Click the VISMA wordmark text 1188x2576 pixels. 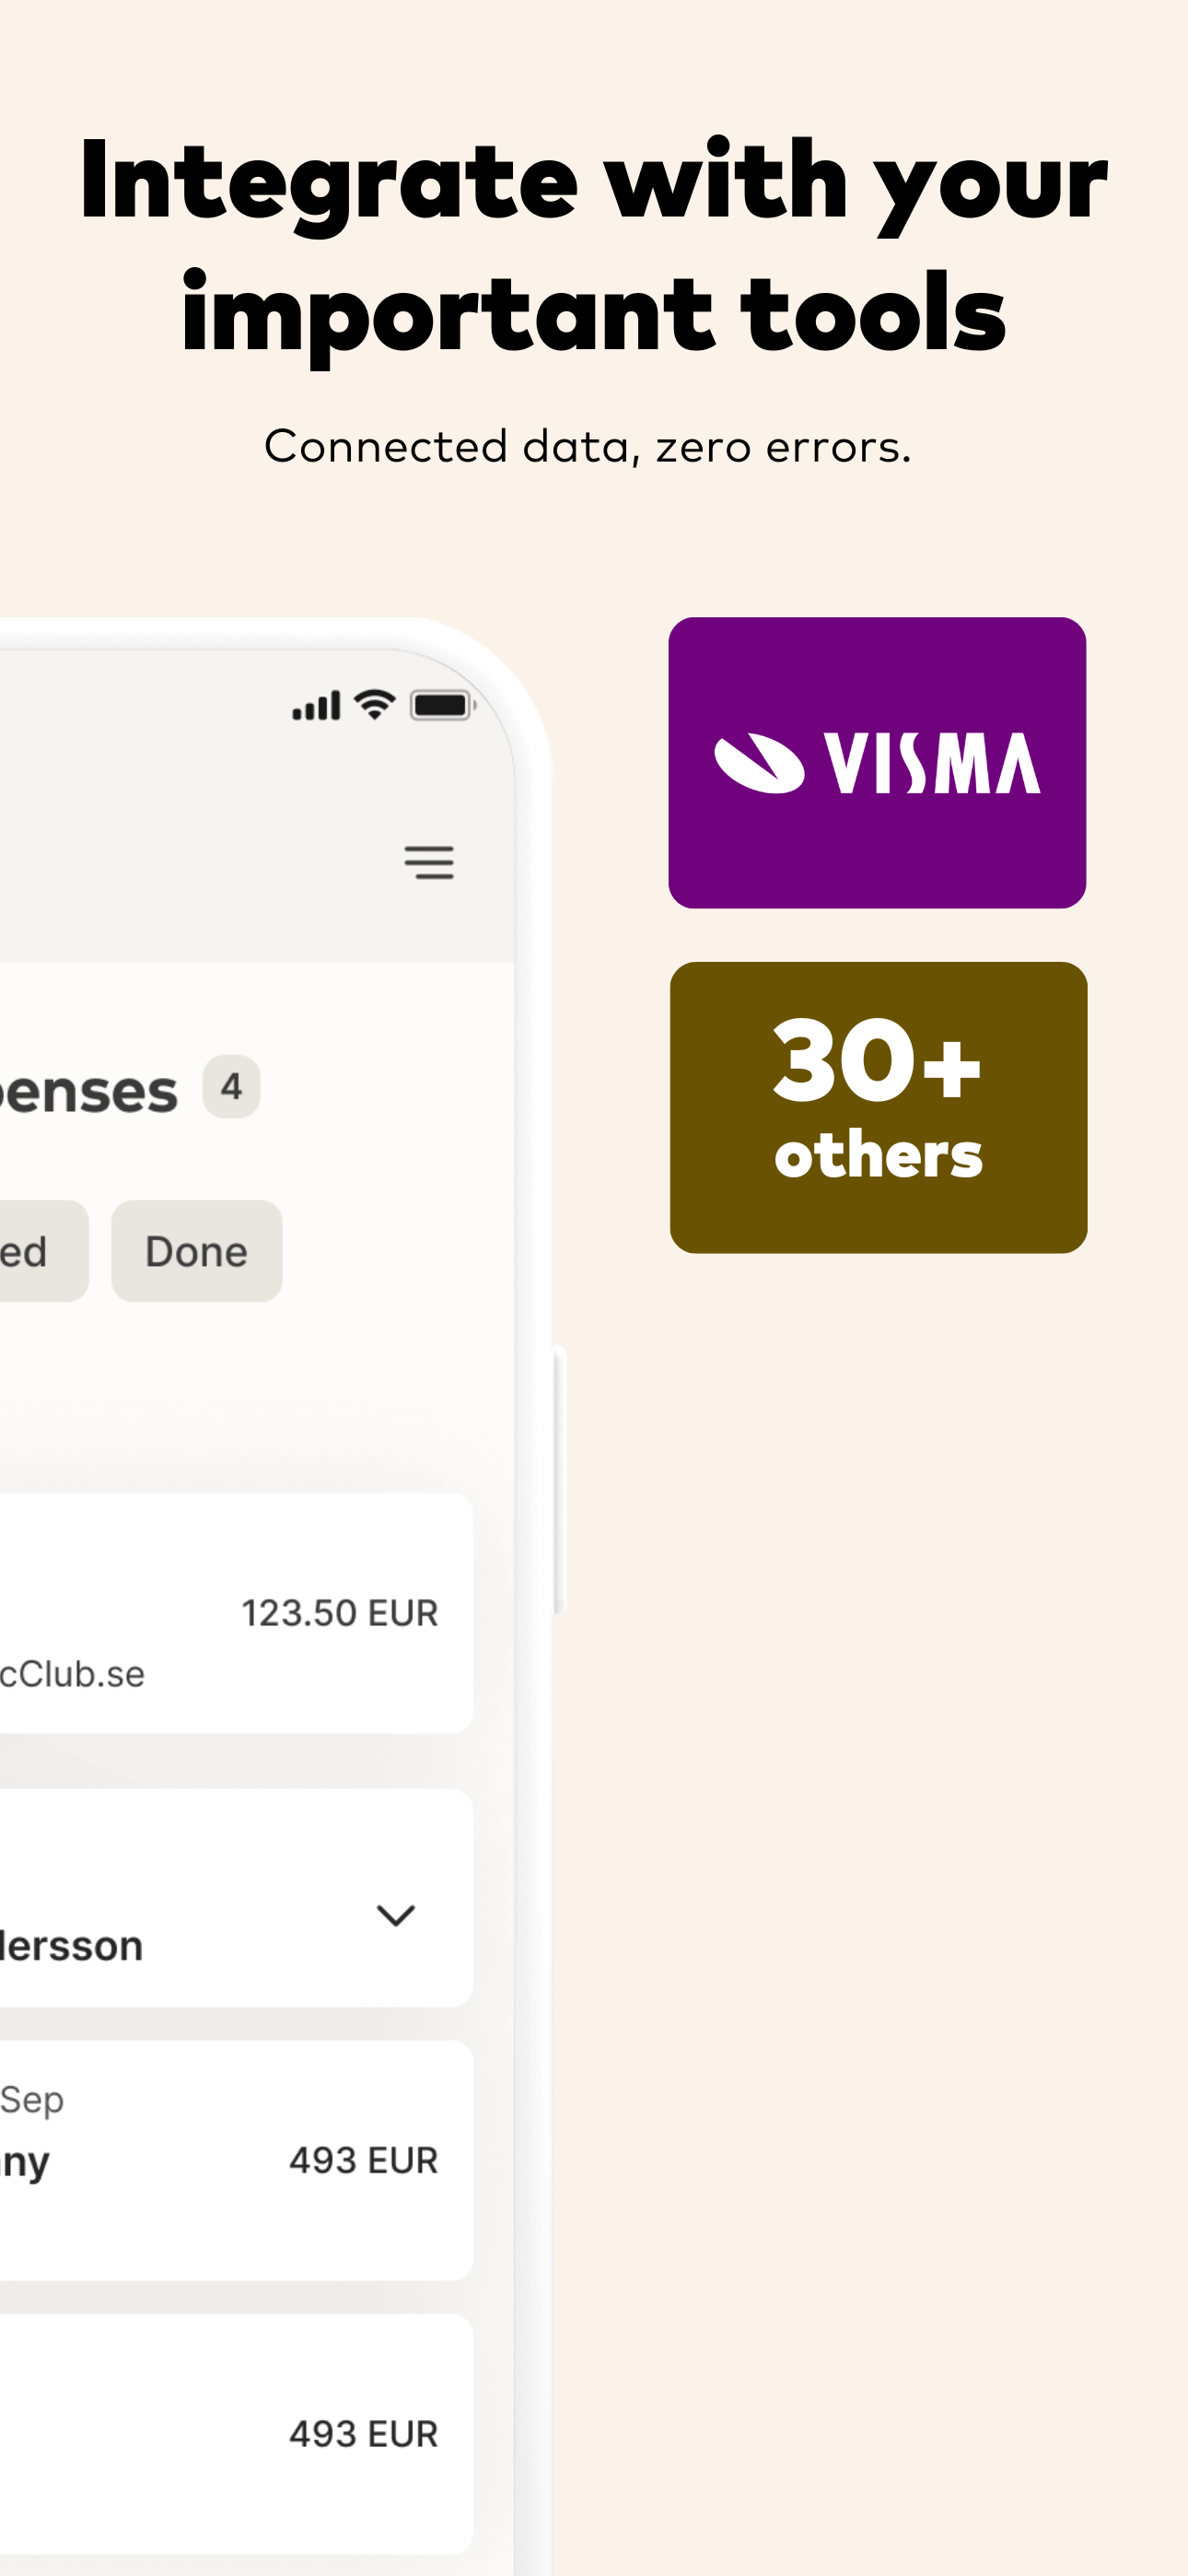932,763
